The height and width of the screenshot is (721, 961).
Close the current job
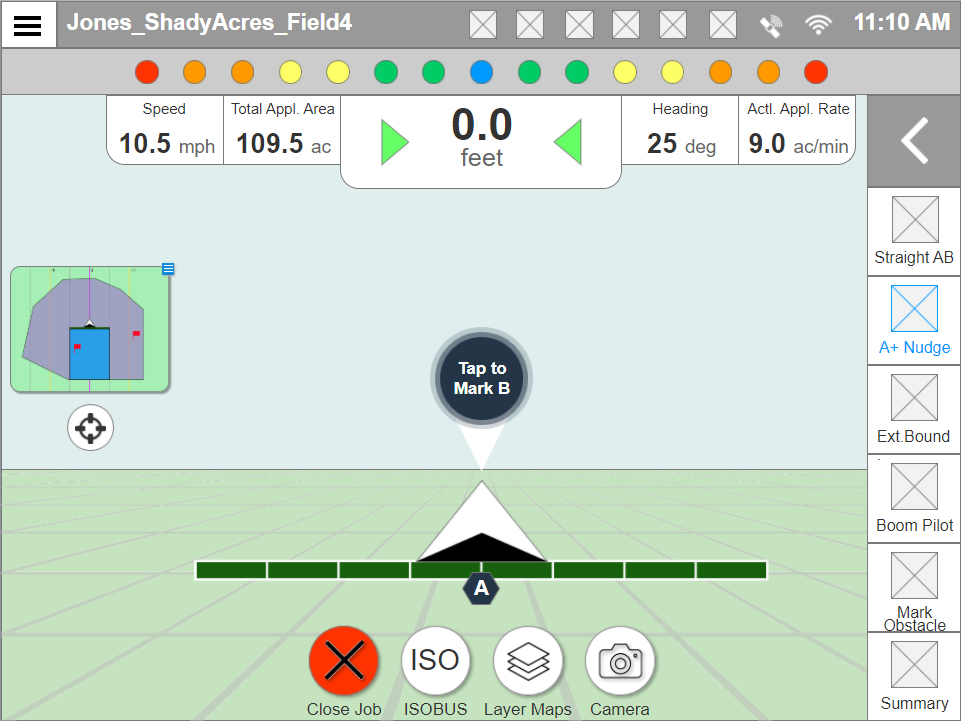(x=344, y=660)
